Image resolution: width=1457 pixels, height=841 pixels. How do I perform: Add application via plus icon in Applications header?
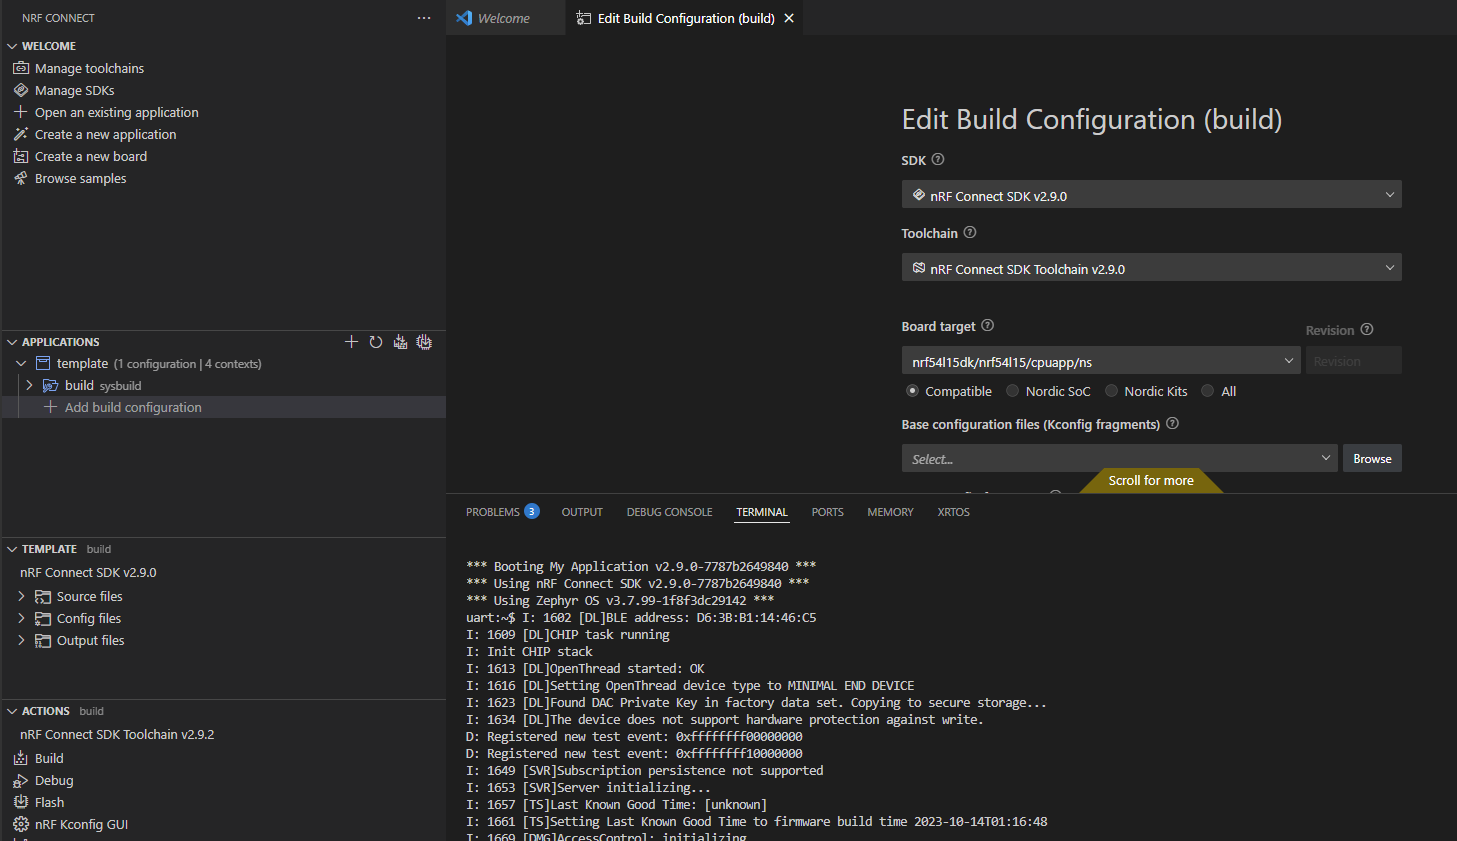pyautogui.click(x=351, y=342)
